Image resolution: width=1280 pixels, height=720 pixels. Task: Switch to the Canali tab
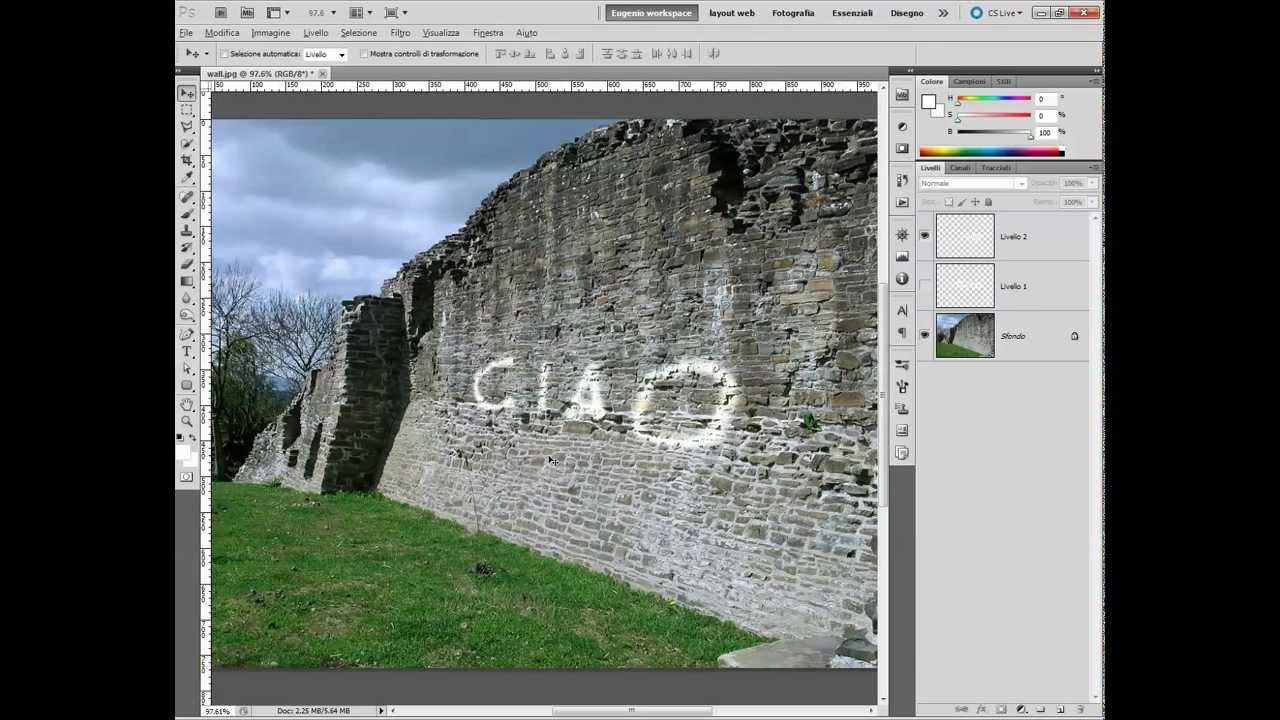960,168
